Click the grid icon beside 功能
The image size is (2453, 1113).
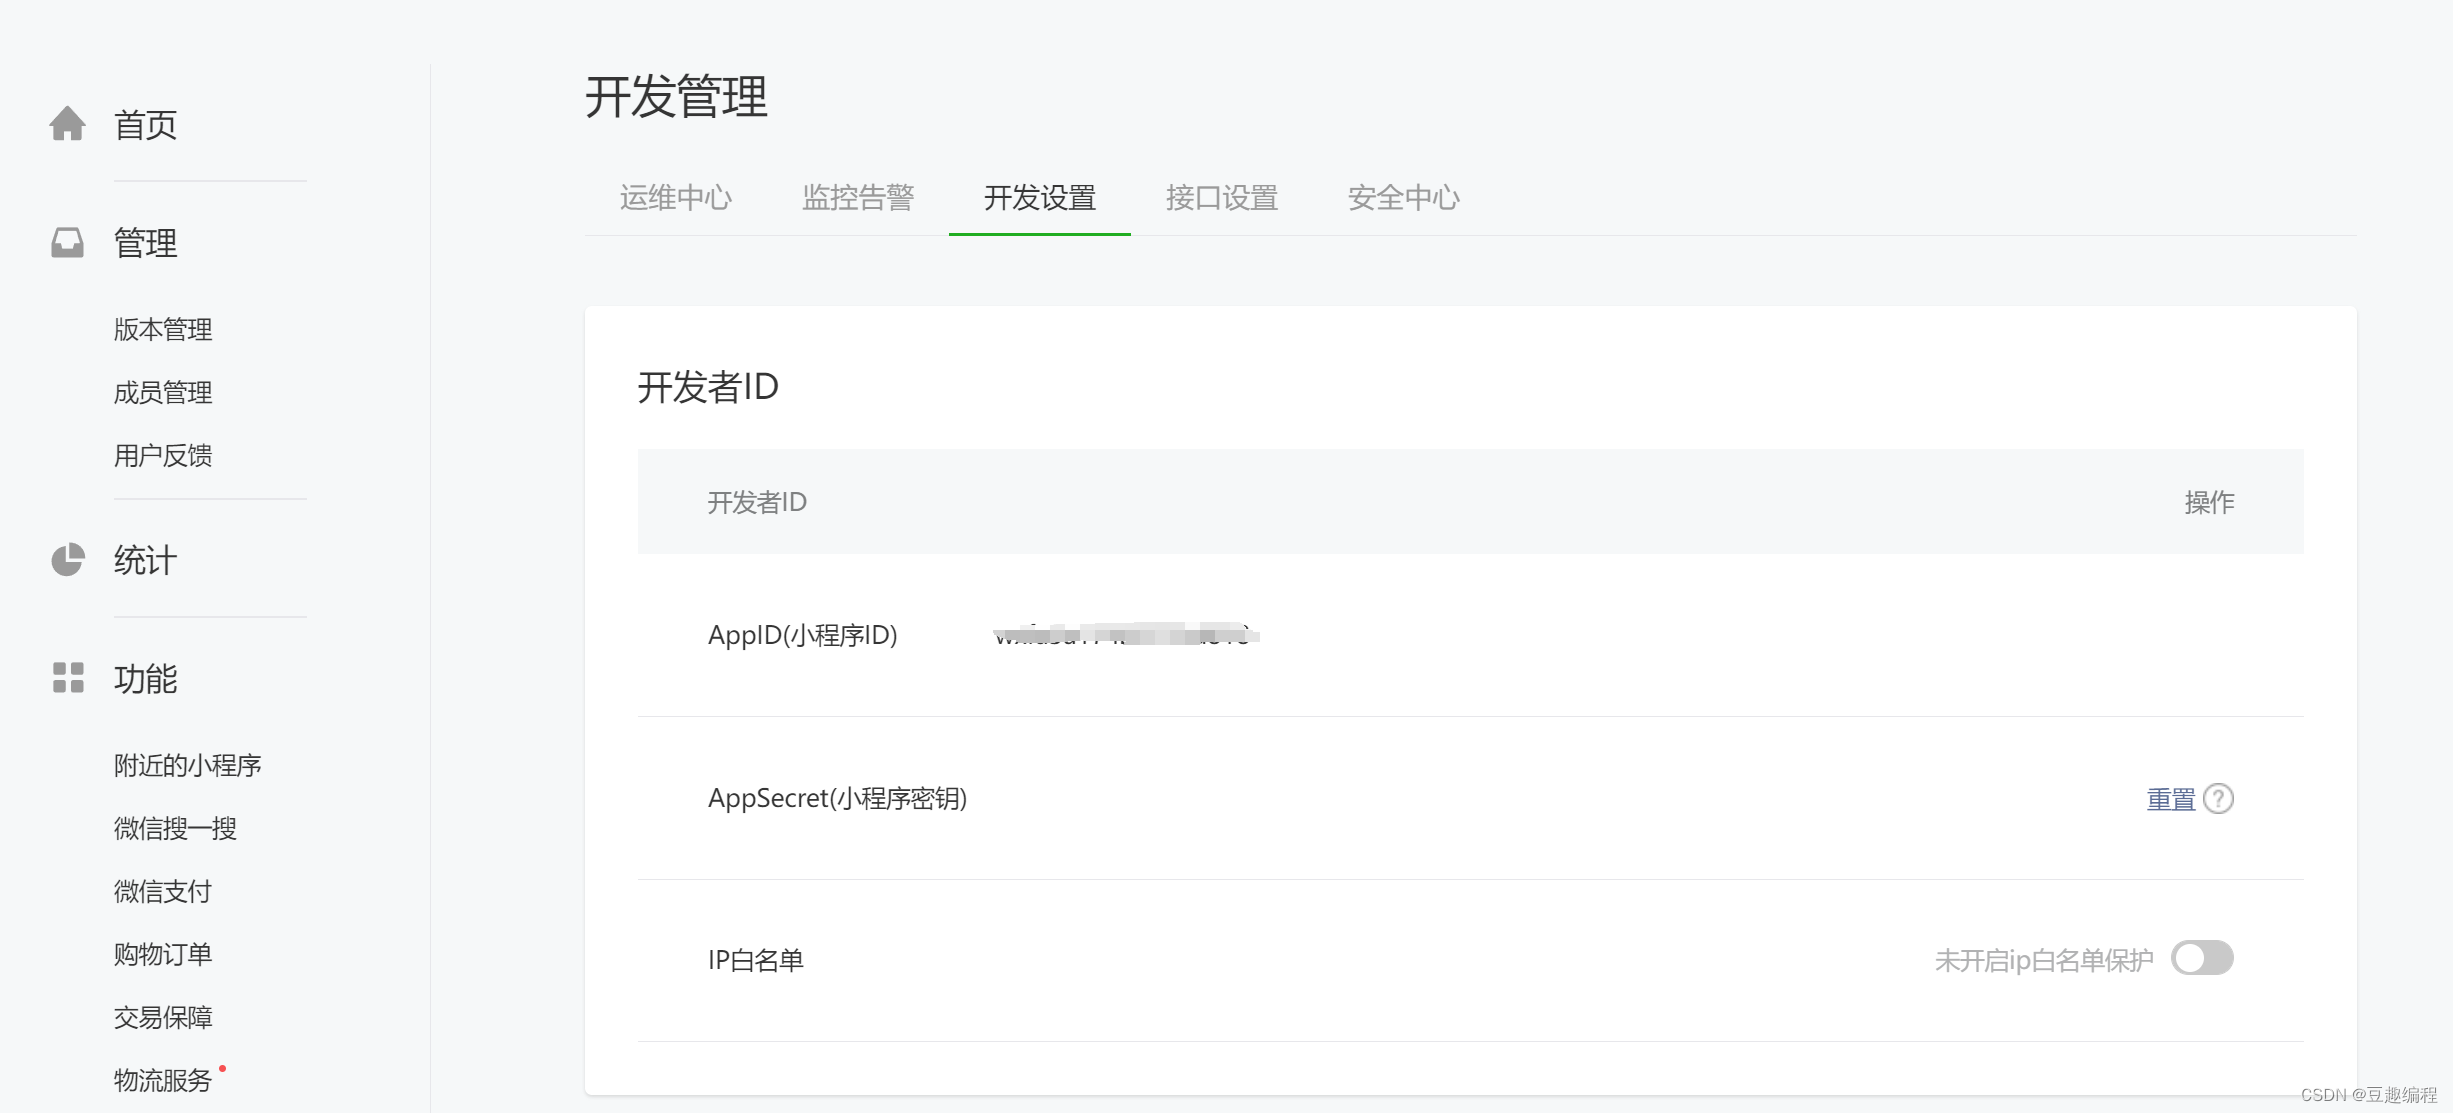68,678
